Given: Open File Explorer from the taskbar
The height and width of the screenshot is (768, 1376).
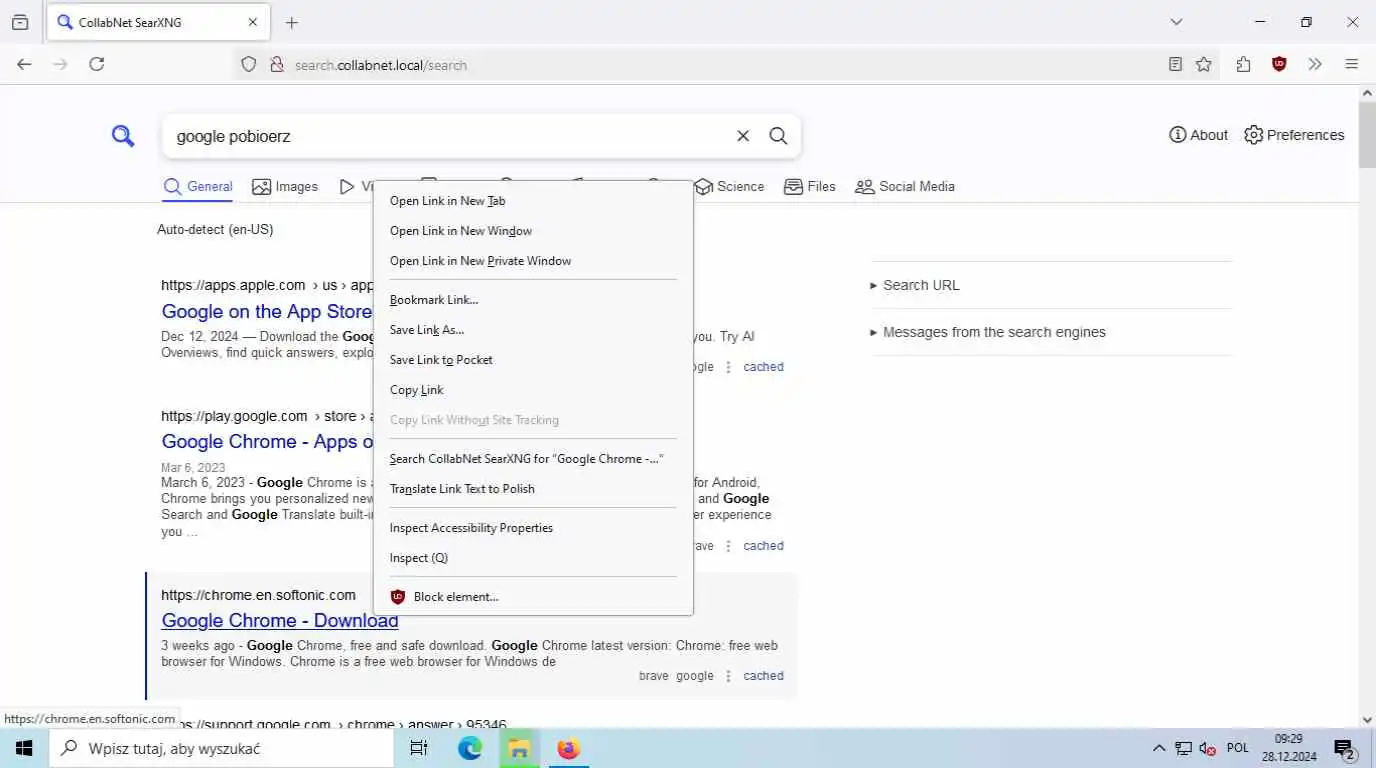Looking at the screenshot, I should coord(519,748).
